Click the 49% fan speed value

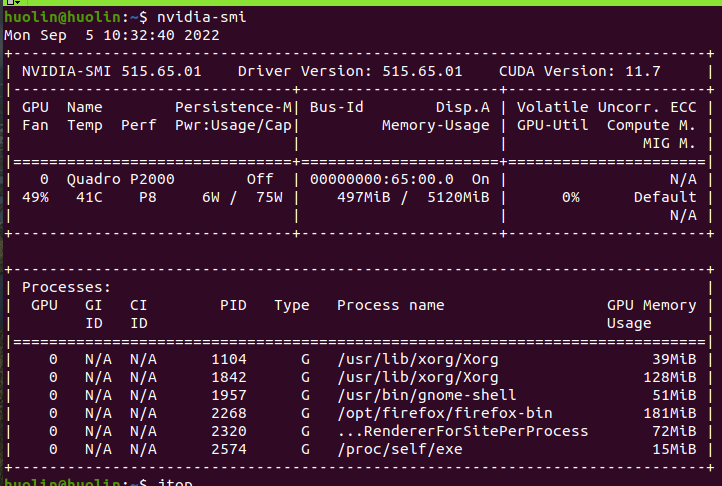pos(36,197)
